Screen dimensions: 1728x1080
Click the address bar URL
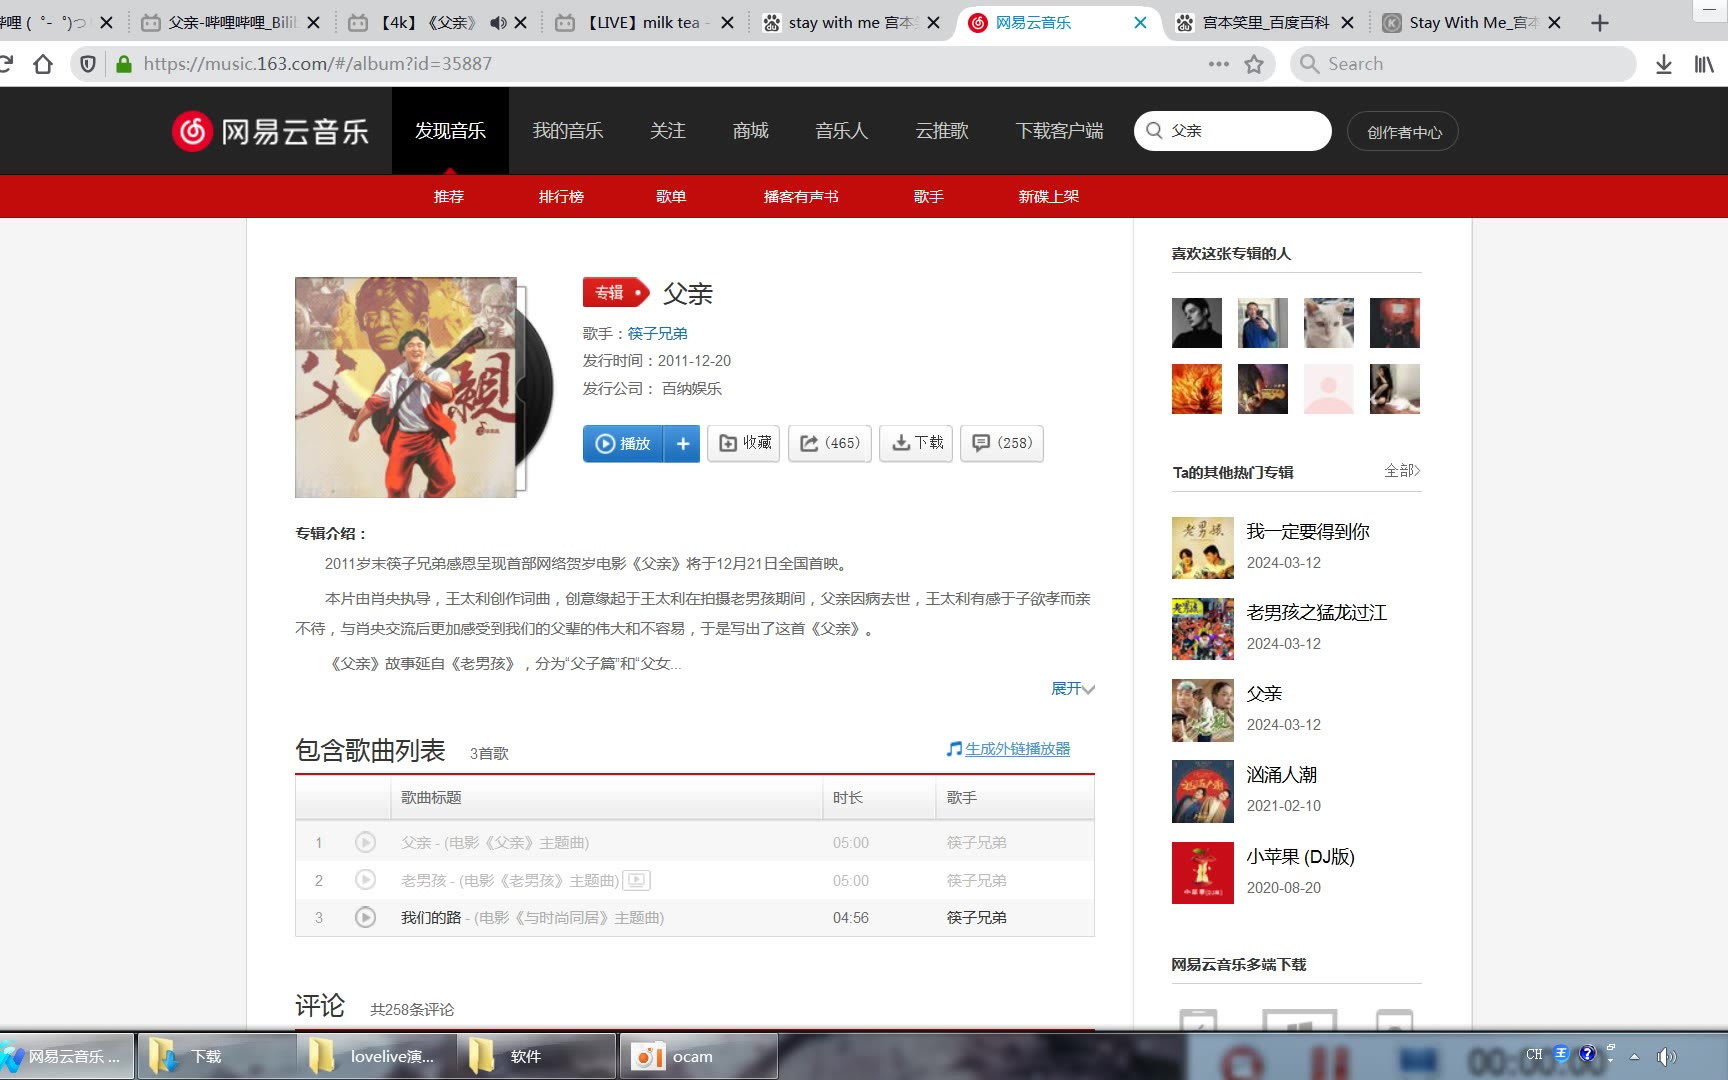[318, 64]
